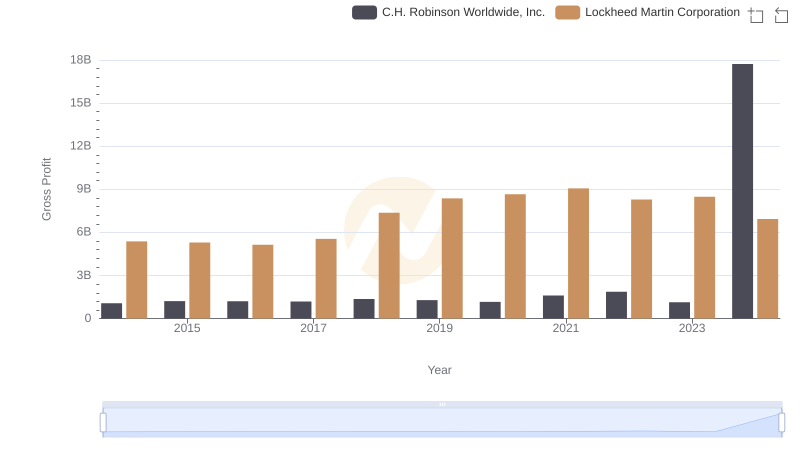This screenshot has width=800, height=461.
Task: Click the 2014 Lockheed Martin bar
Action: tap(137, 280)
